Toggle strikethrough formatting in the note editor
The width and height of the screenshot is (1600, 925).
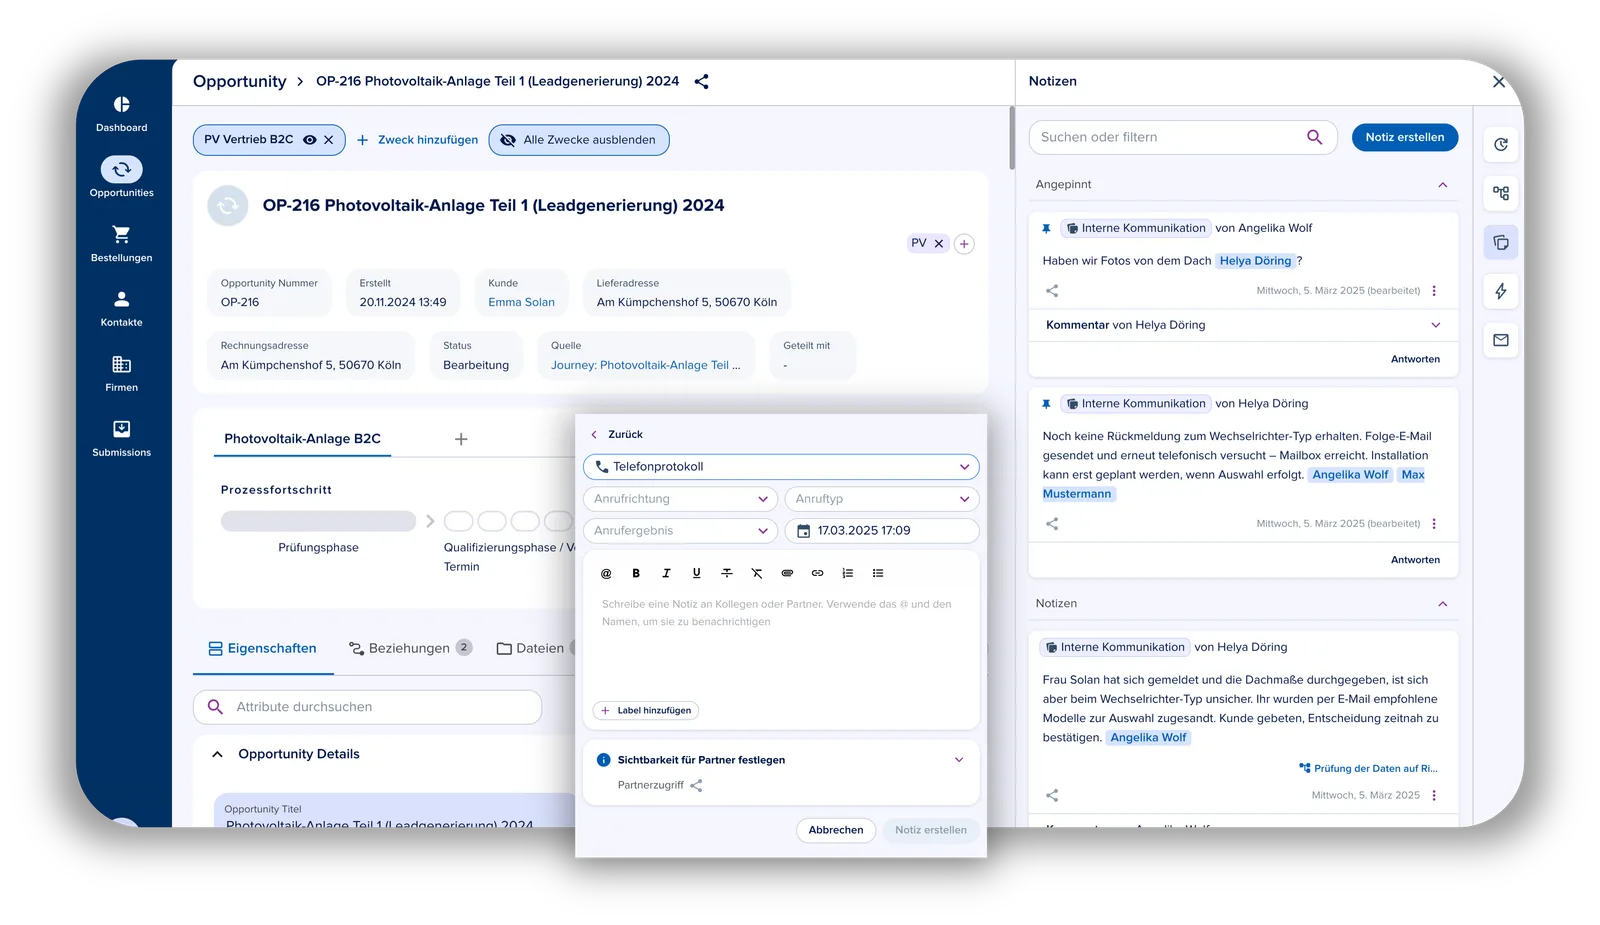click(727, 574)
